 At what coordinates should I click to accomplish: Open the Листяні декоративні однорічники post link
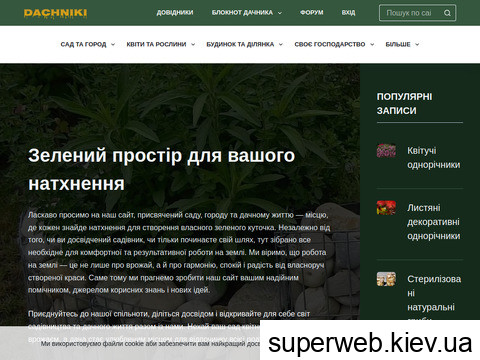point(433,222)
